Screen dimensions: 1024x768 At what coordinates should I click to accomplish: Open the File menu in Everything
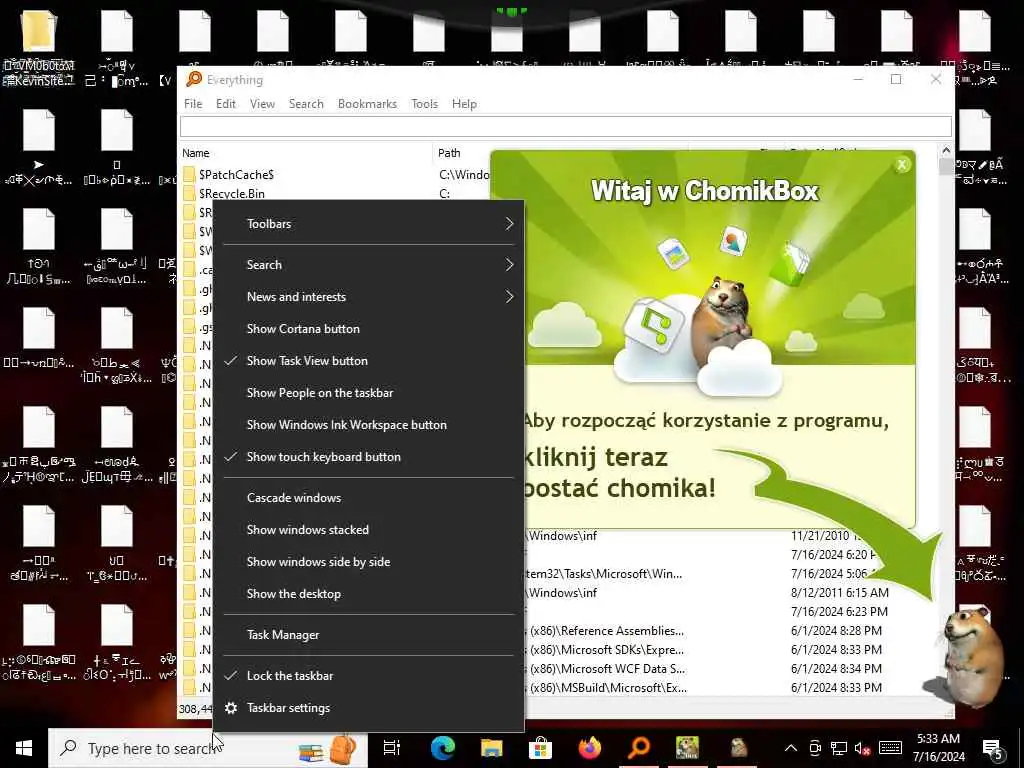tap(193, 104)
